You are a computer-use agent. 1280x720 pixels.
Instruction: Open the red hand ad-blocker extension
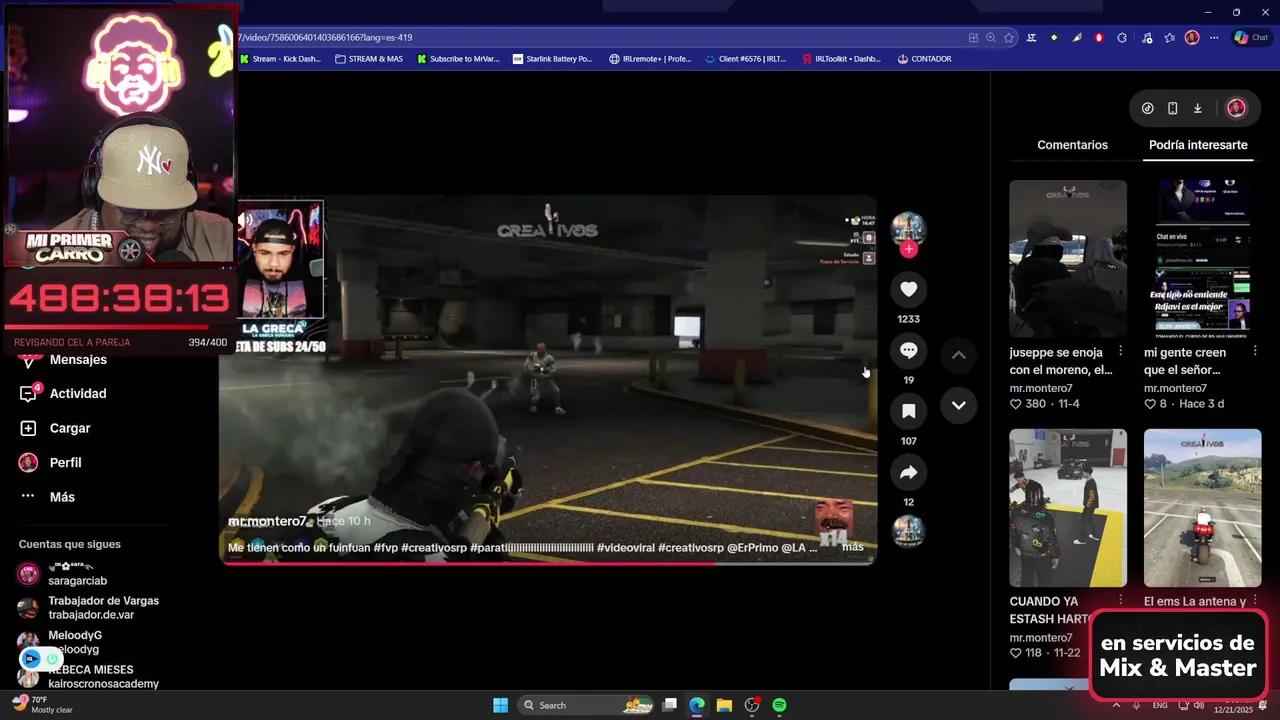1099,38
